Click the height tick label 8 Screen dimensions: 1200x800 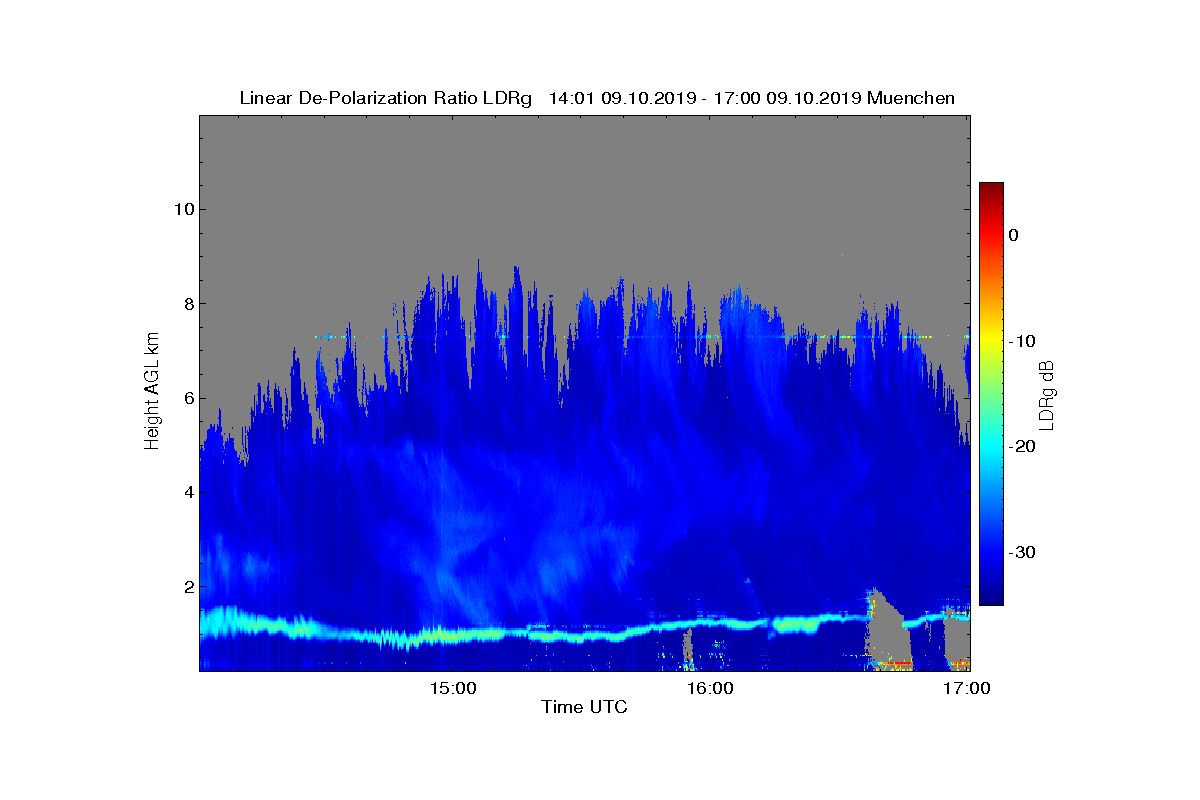[187, 303]
